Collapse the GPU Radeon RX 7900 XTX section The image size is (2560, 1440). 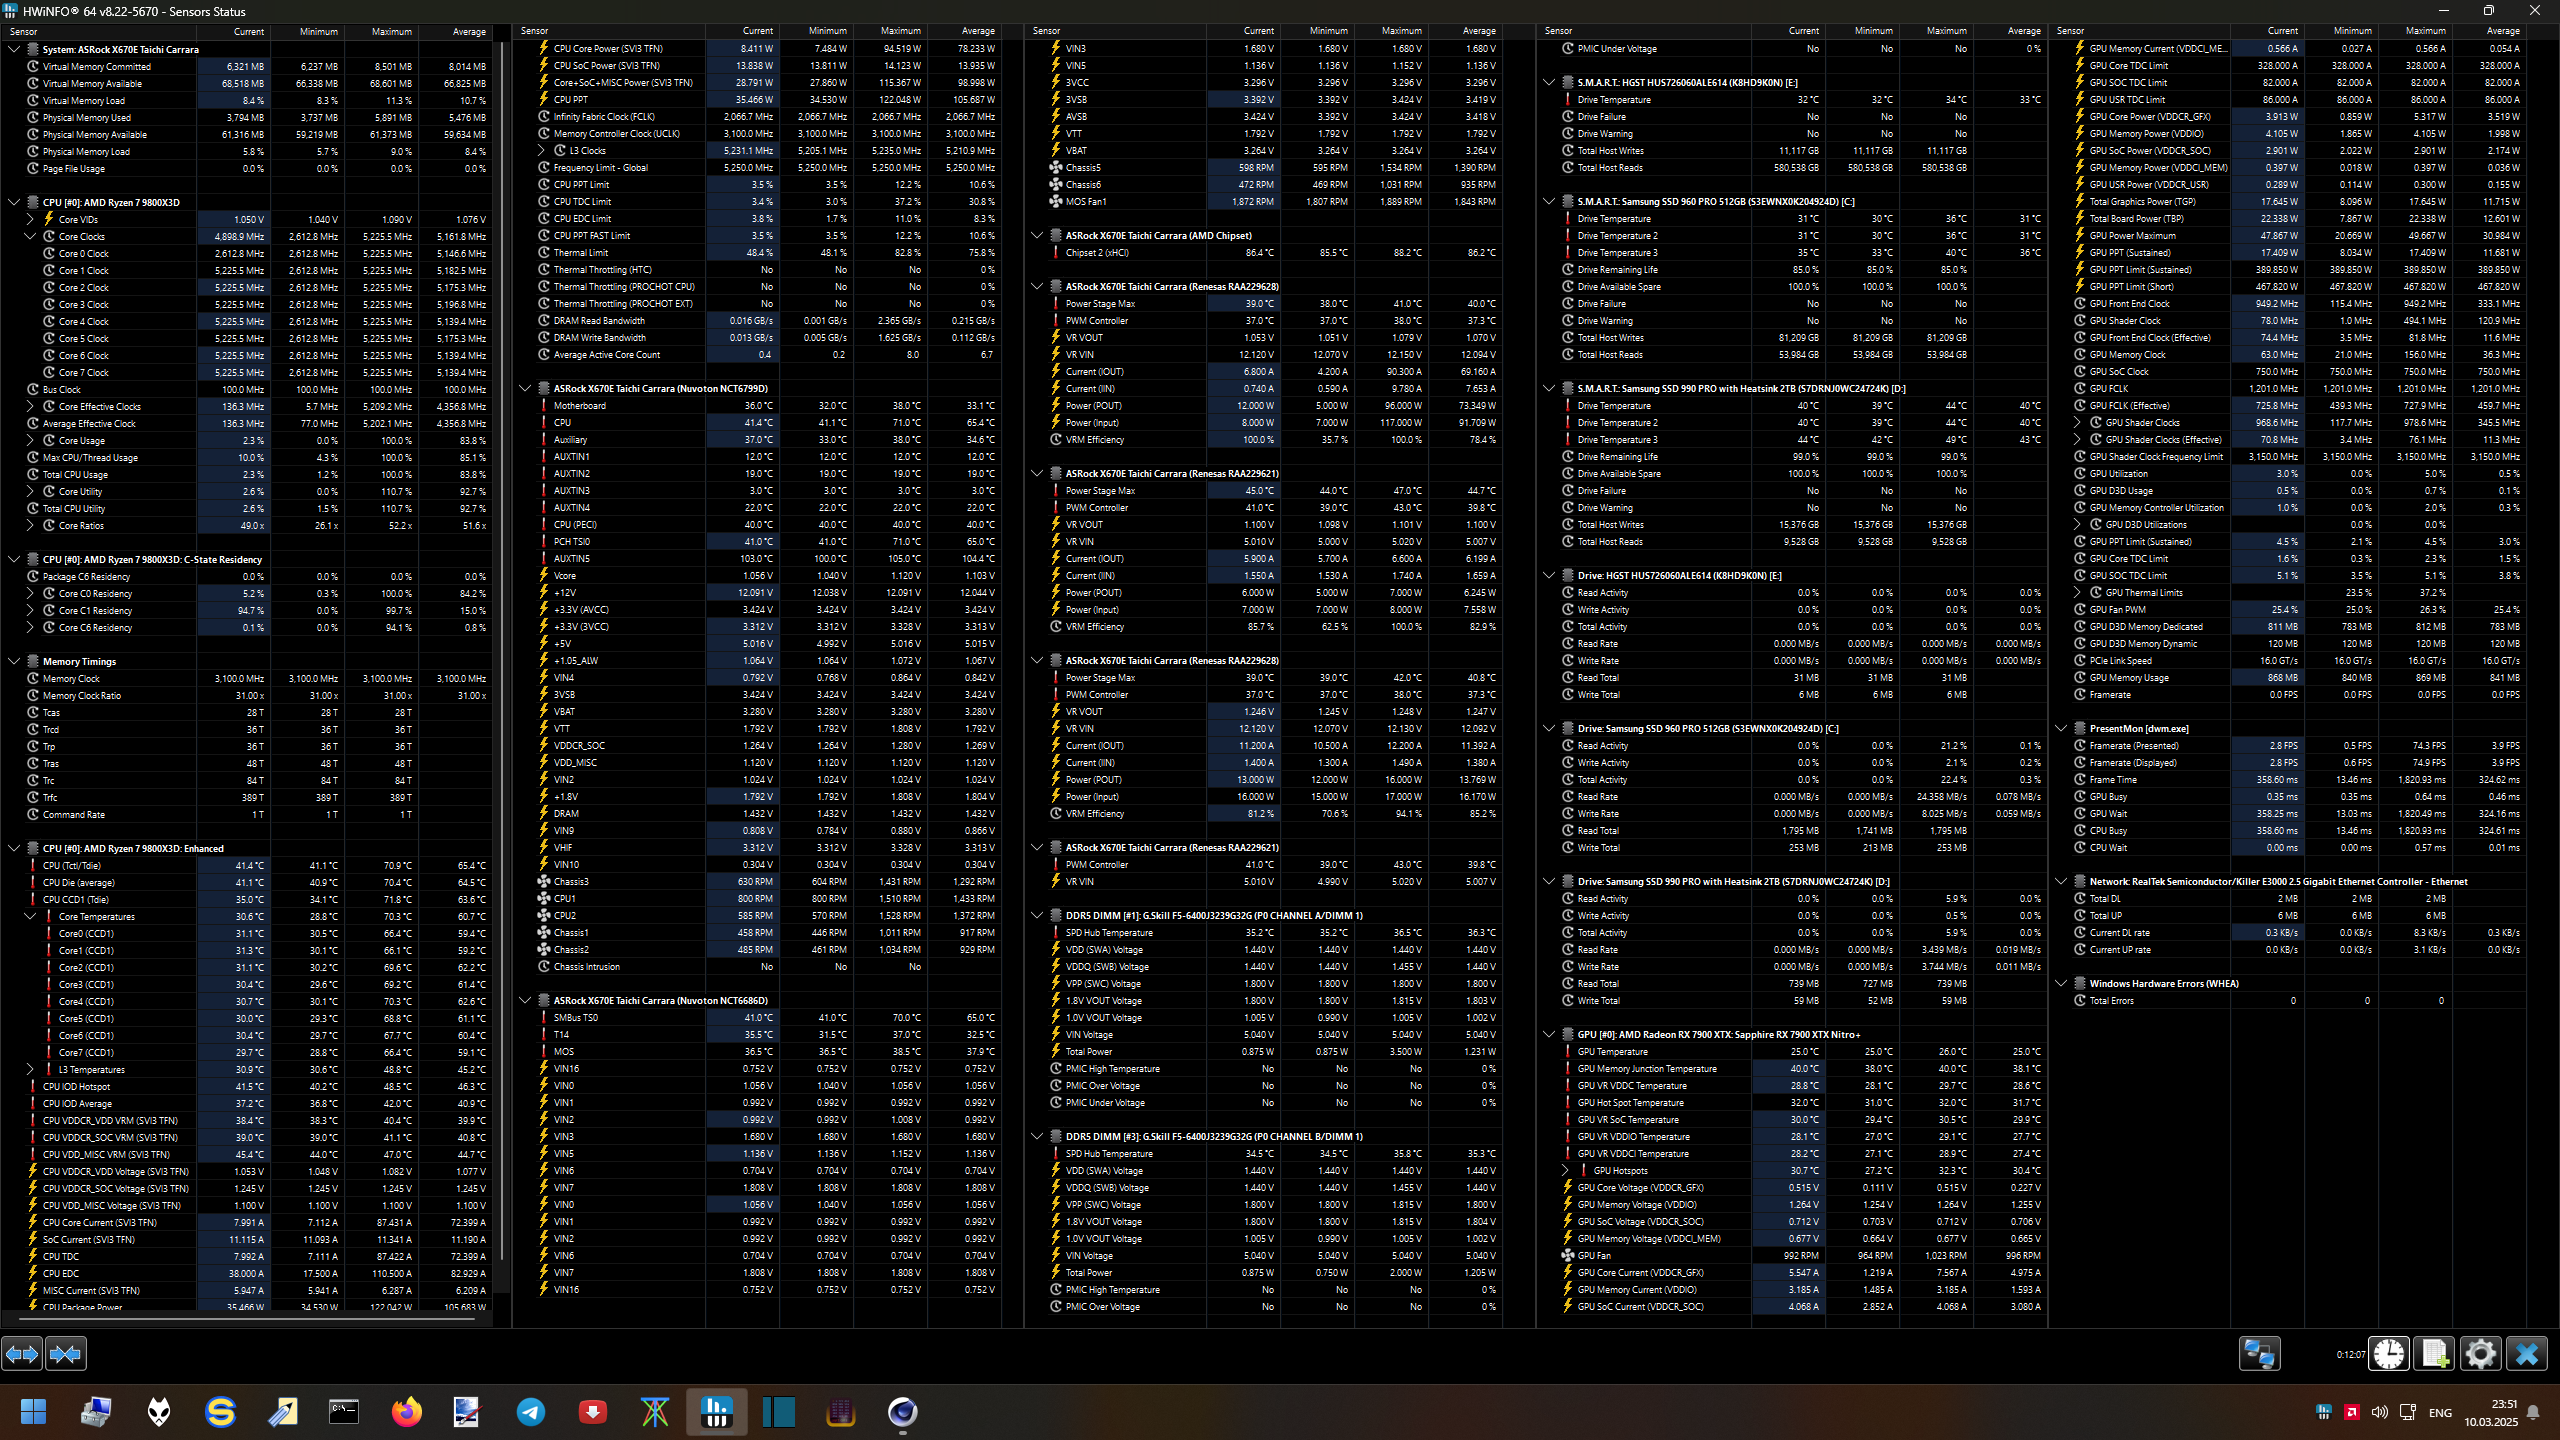pos(1549,1034)
